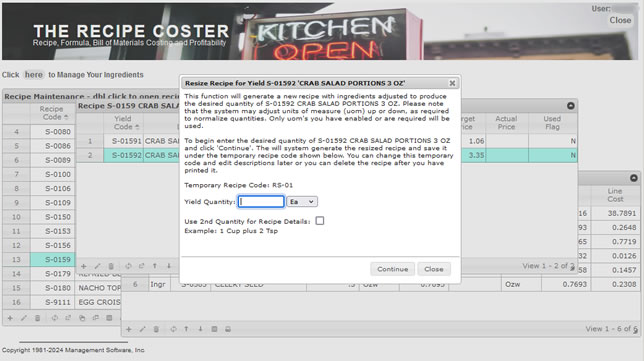Enable Use 2nd Quantity for Recipe Details
Screen dimensions: 644x361
(x=320, y=221)
